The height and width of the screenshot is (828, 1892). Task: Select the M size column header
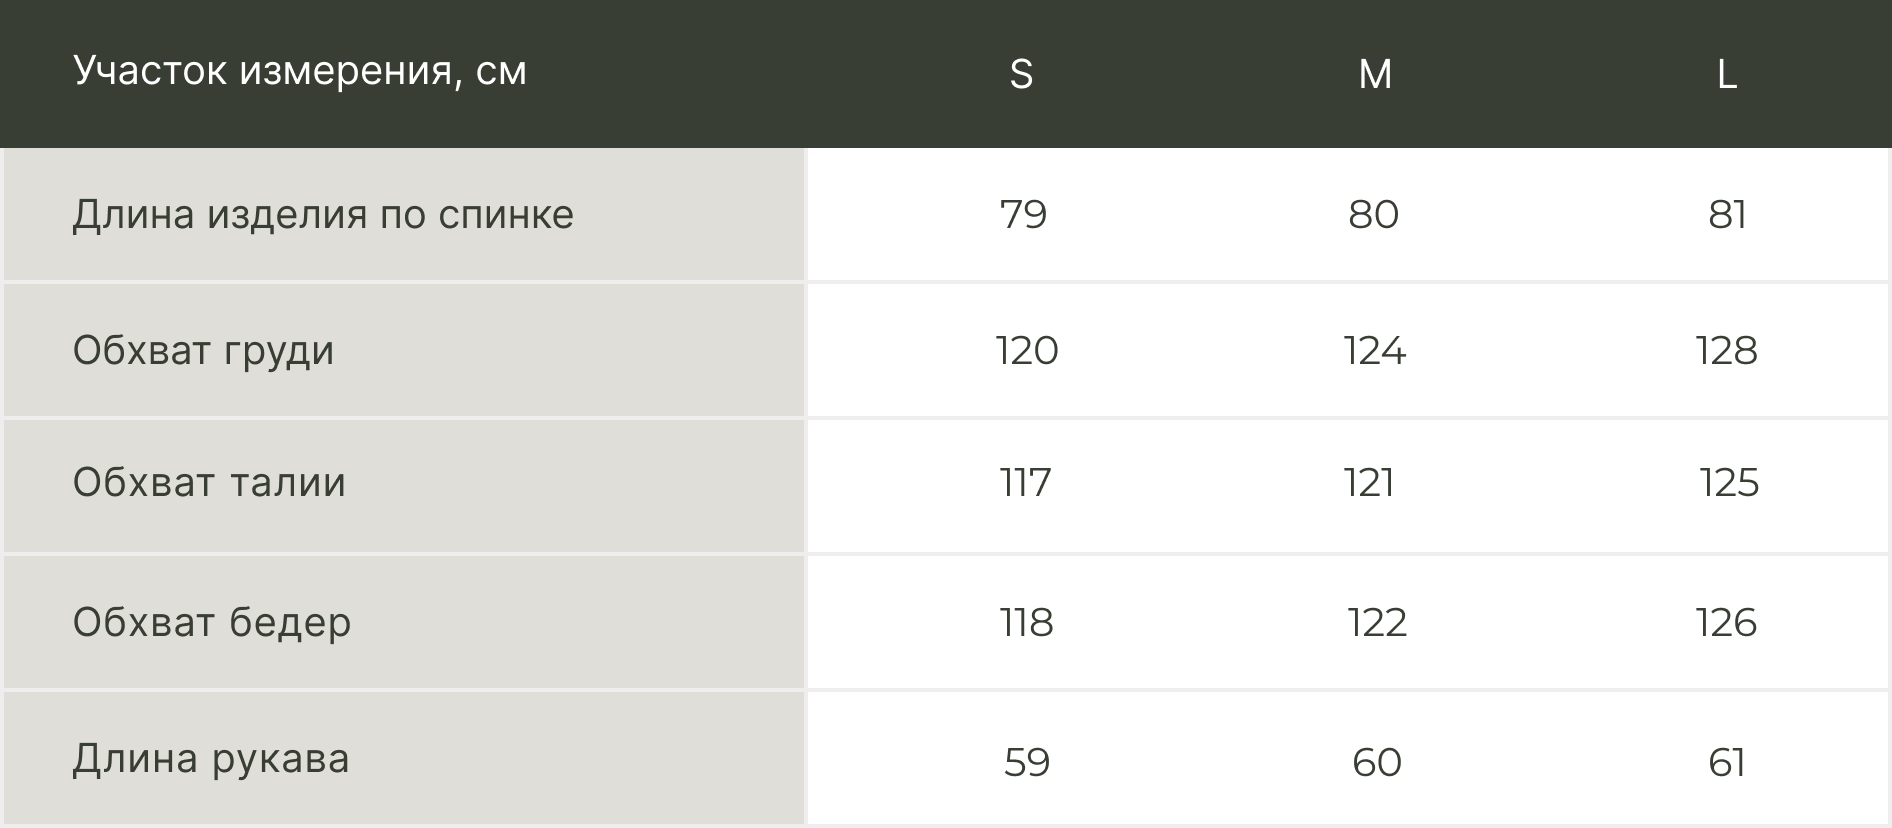pos(1375,74)
